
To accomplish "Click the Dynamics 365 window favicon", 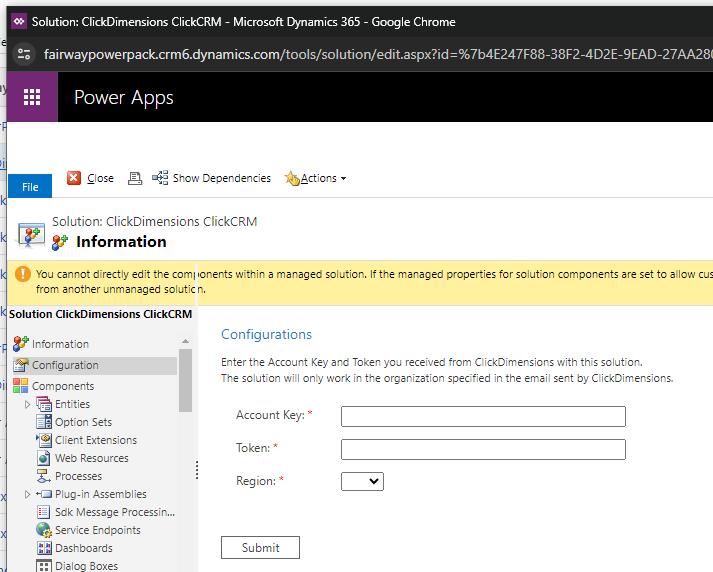I will [19, 21].
